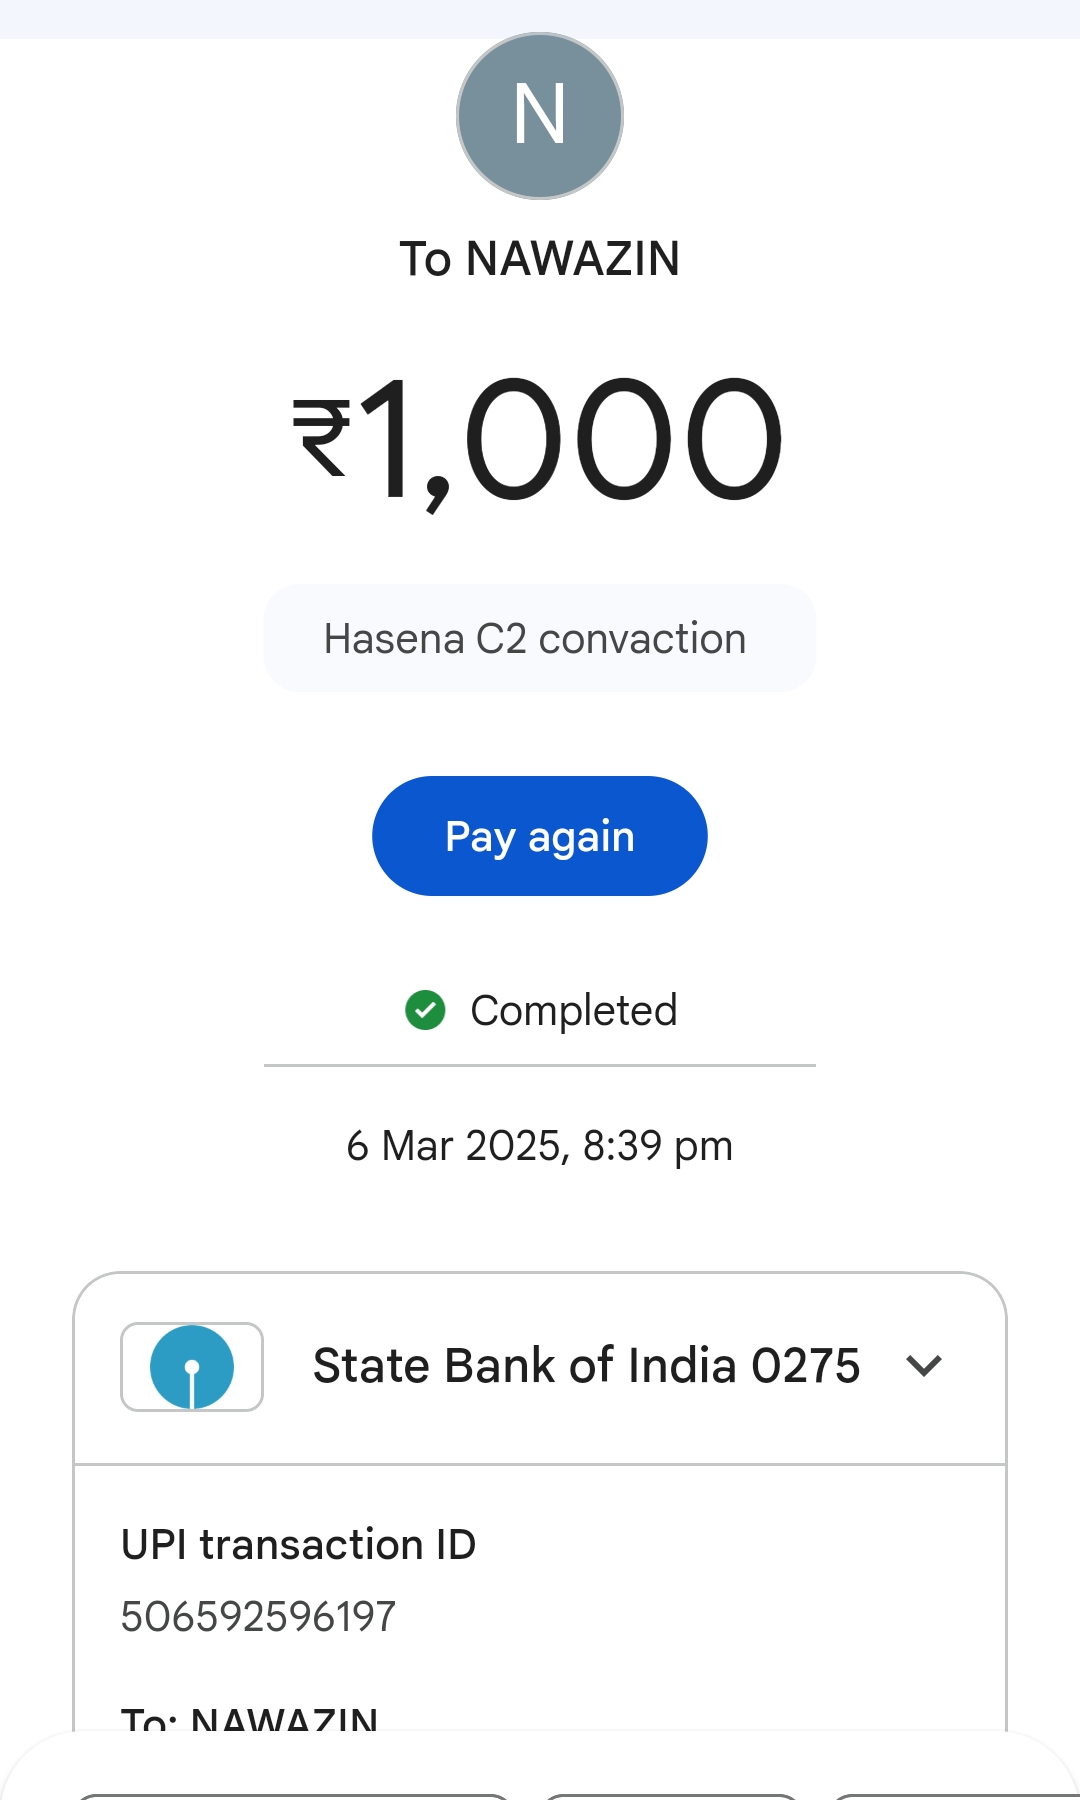Click the divider line under Completed
Viewport: 1080px width, 1800px height.
[x=540, y=1066]
